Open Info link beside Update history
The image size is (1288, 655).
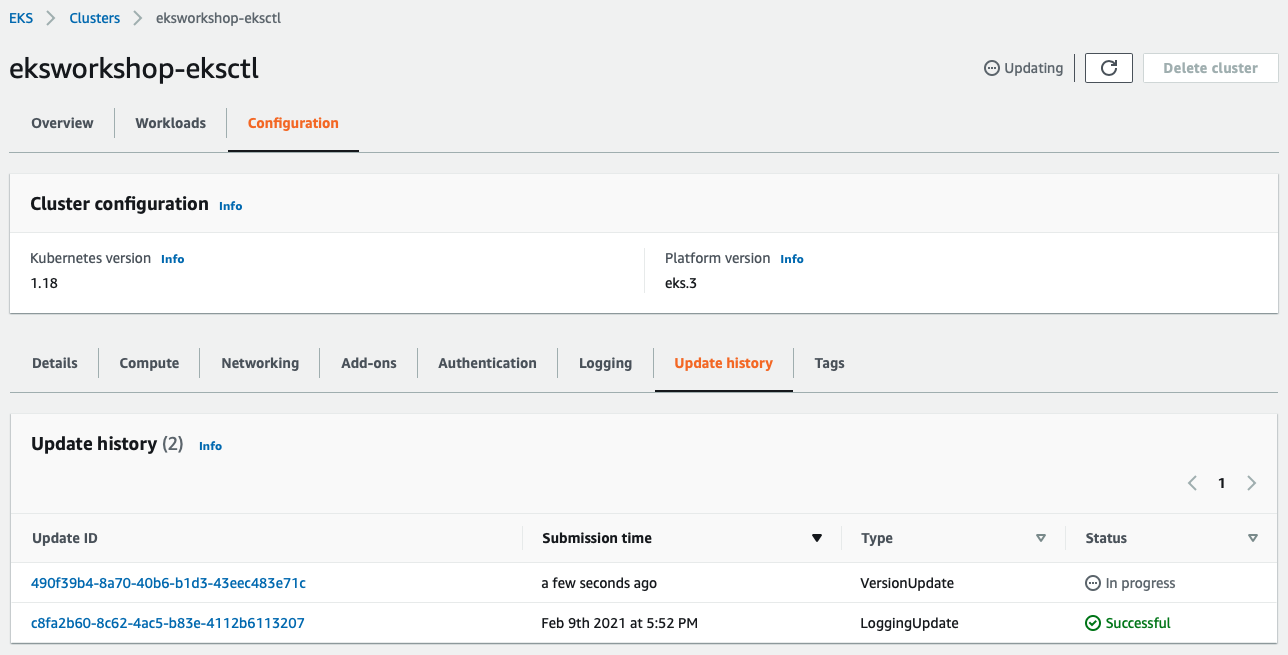coord(210,446)
